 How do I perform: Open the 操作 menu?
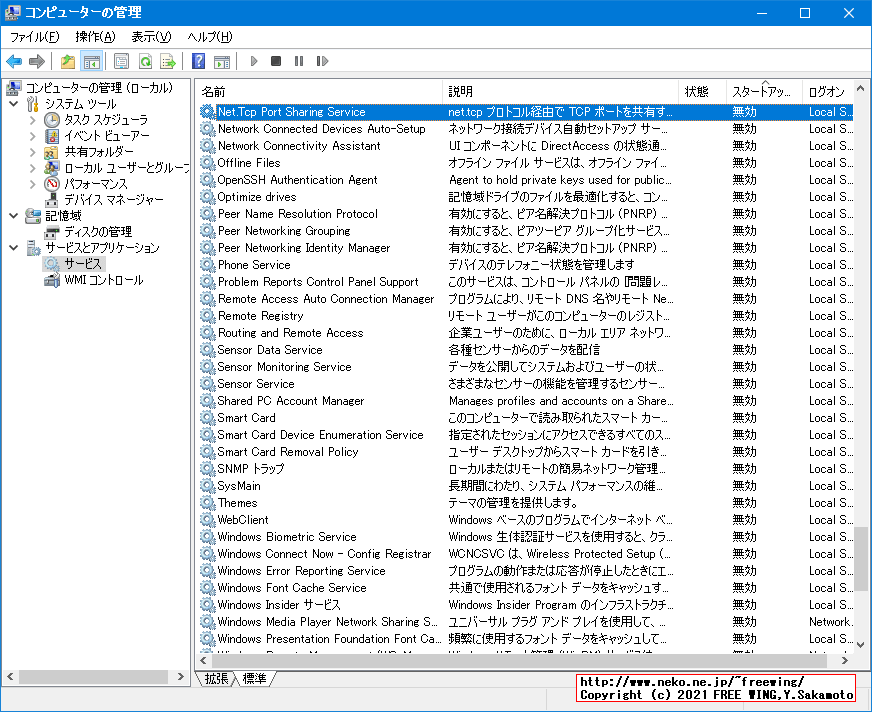[x=90, y=36]
